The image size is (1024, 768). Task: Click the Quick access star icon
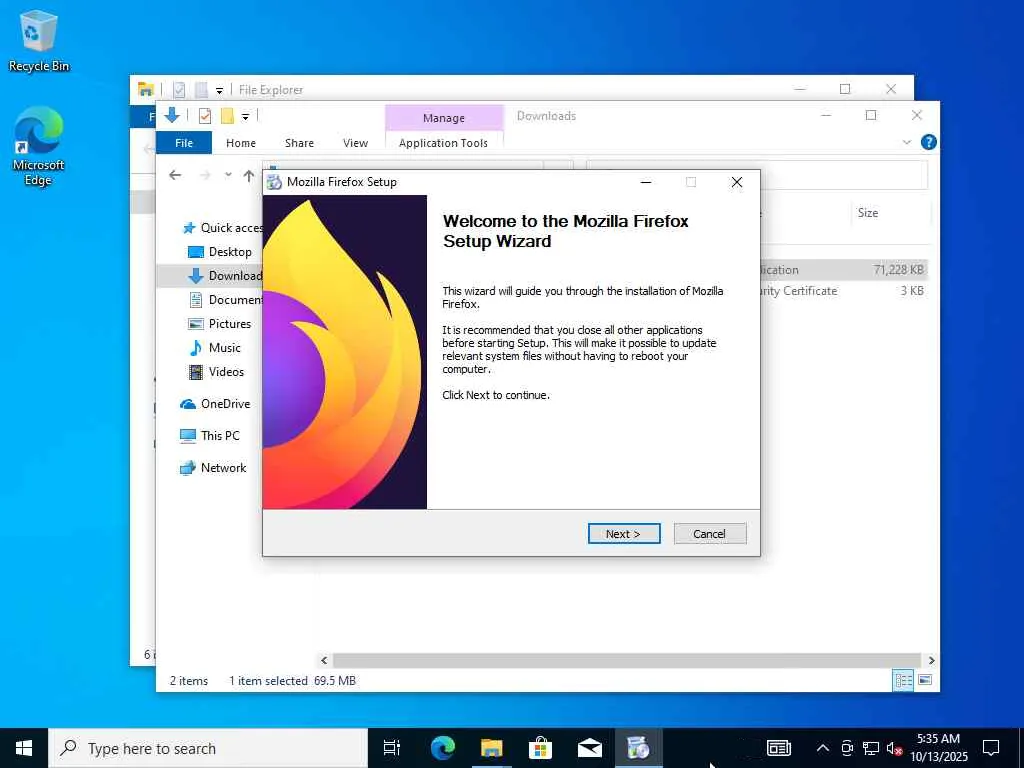pyautogui.click(x=189, y=228)
